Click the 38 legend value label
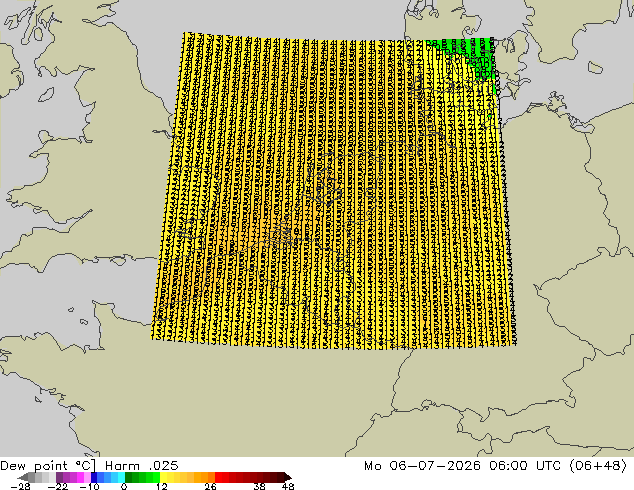This screenshot has height=490, width=634. click(x=259, y=486)
